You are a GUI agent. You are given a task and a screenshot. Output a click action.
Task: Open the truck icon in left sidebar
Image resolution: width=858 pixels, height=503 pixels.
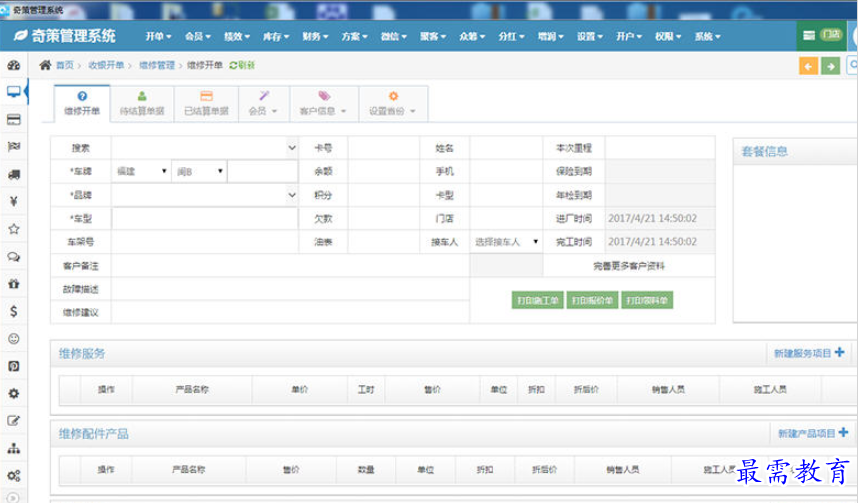click(x=14, y=175)
